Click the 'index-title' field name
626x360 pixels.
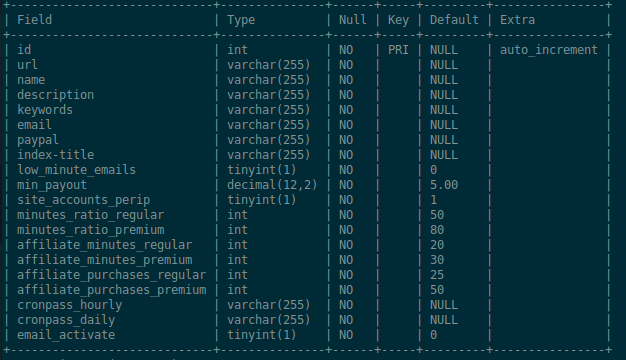pyautogui.click(x=55, y=155)
